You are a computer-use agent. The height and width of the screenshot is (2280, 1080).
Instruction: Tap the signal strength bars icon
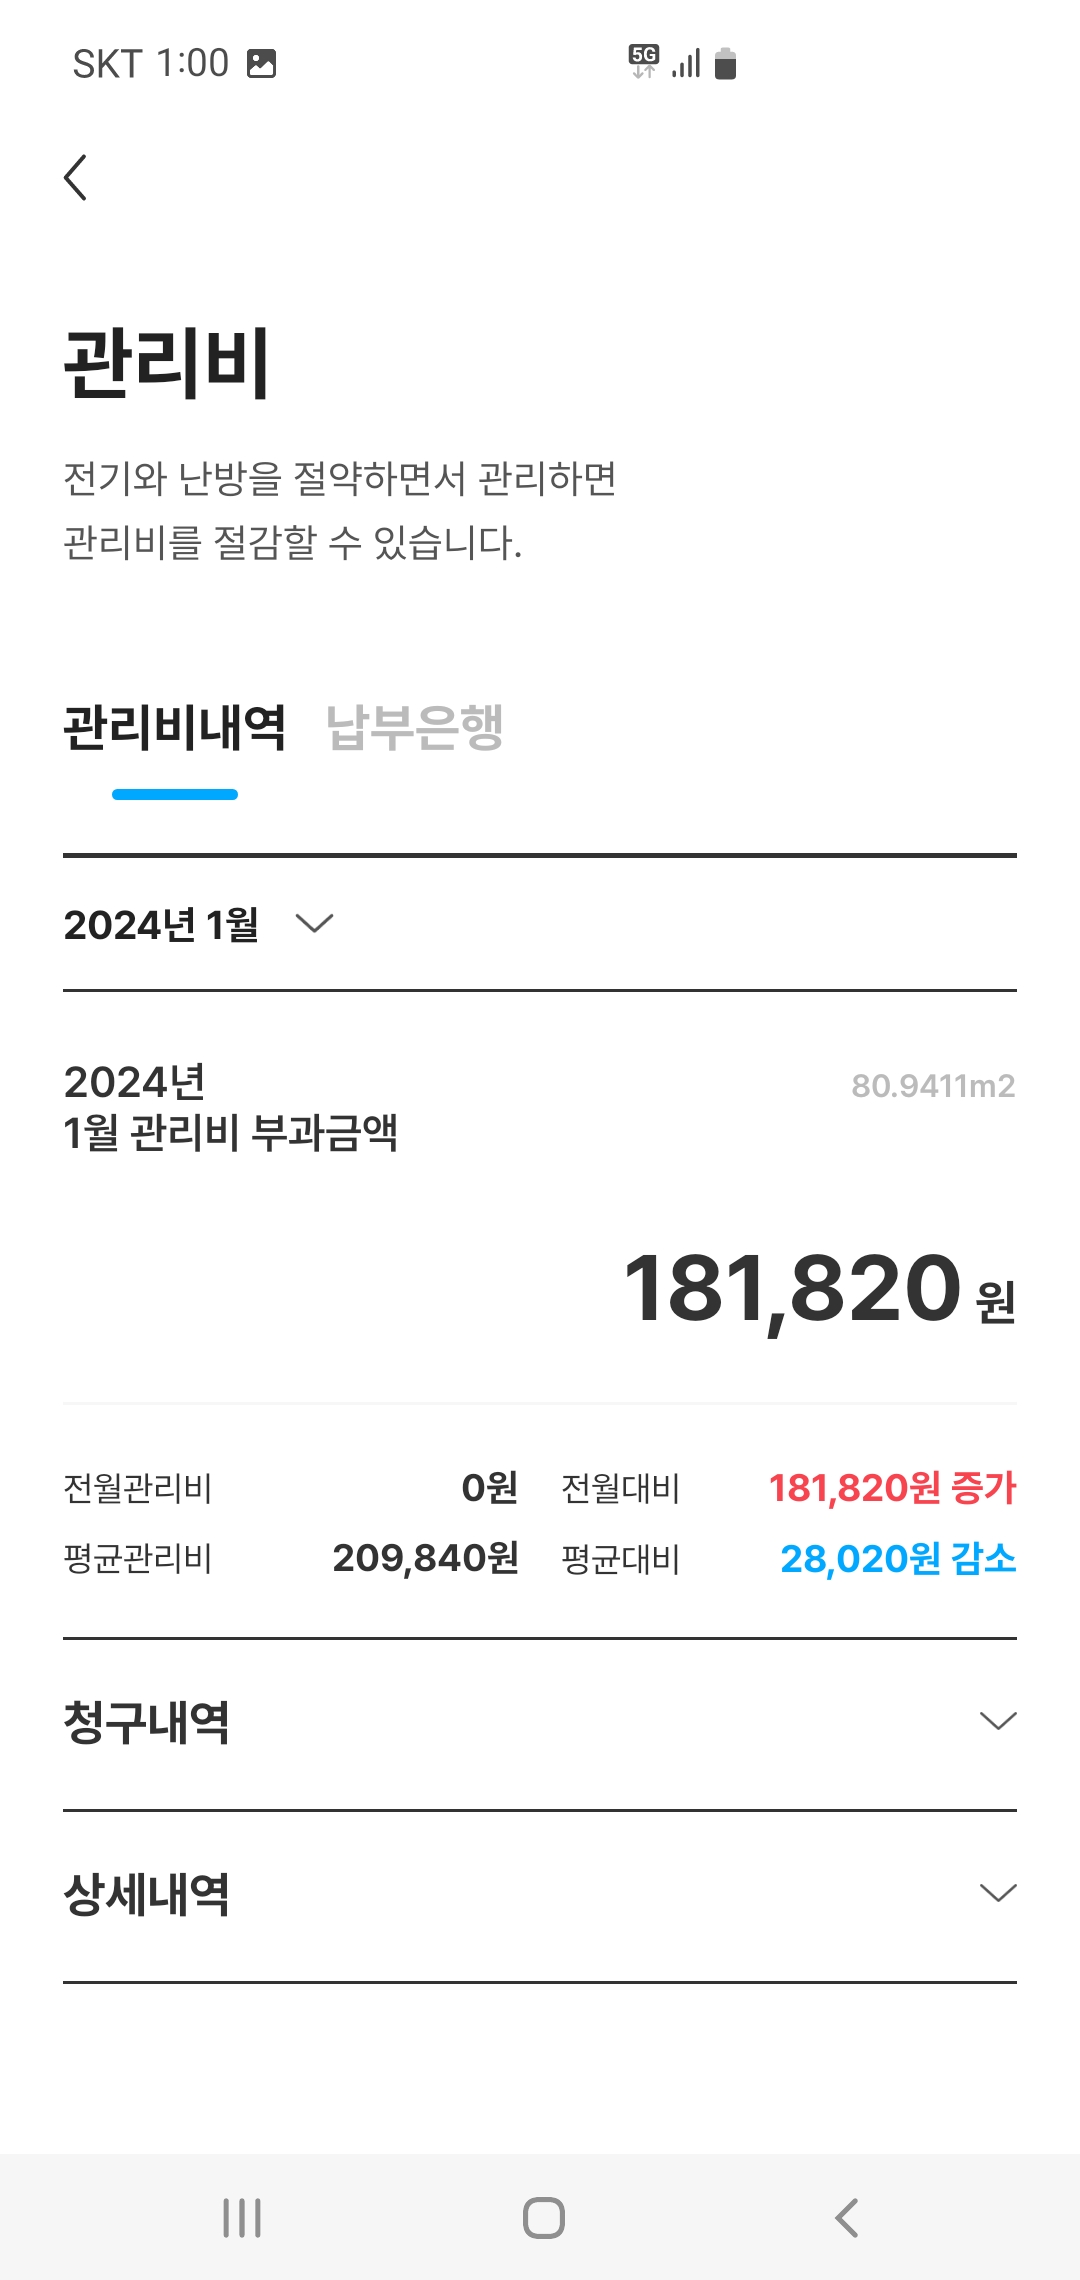[x=686, y=64]
